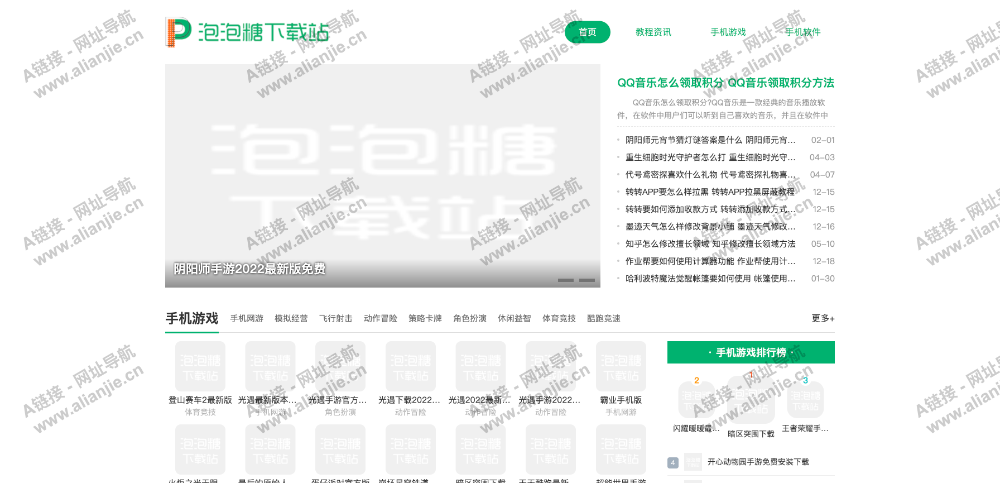1000x483 pixels.
Task: Go to the 首页 navigation tab
Action: pos(587,32)
